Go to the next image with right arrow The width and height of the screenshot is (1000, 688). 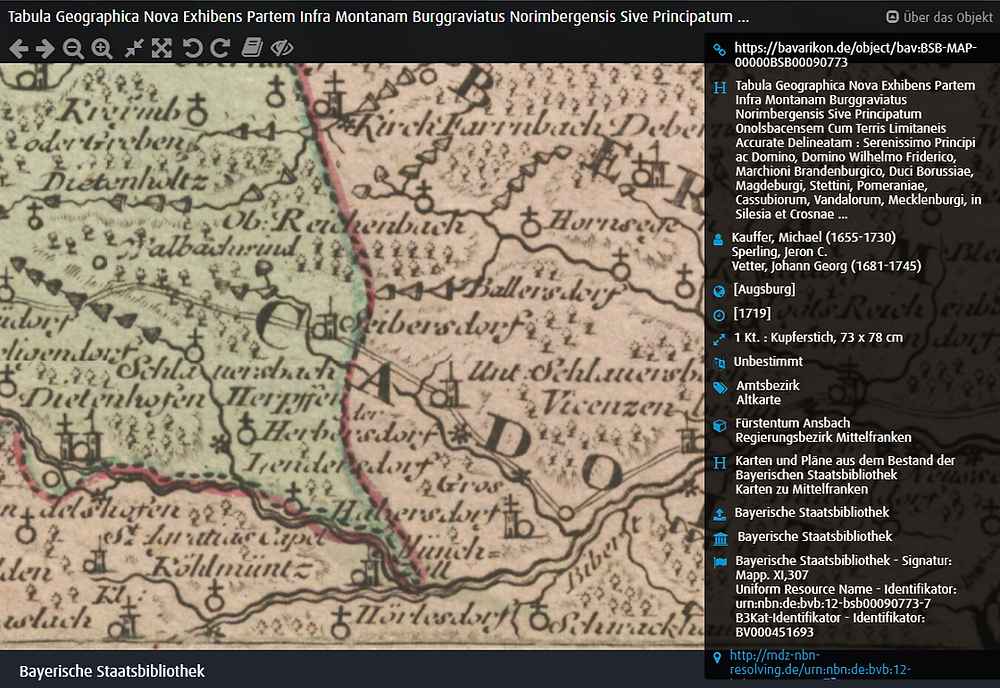click(45, 48)
